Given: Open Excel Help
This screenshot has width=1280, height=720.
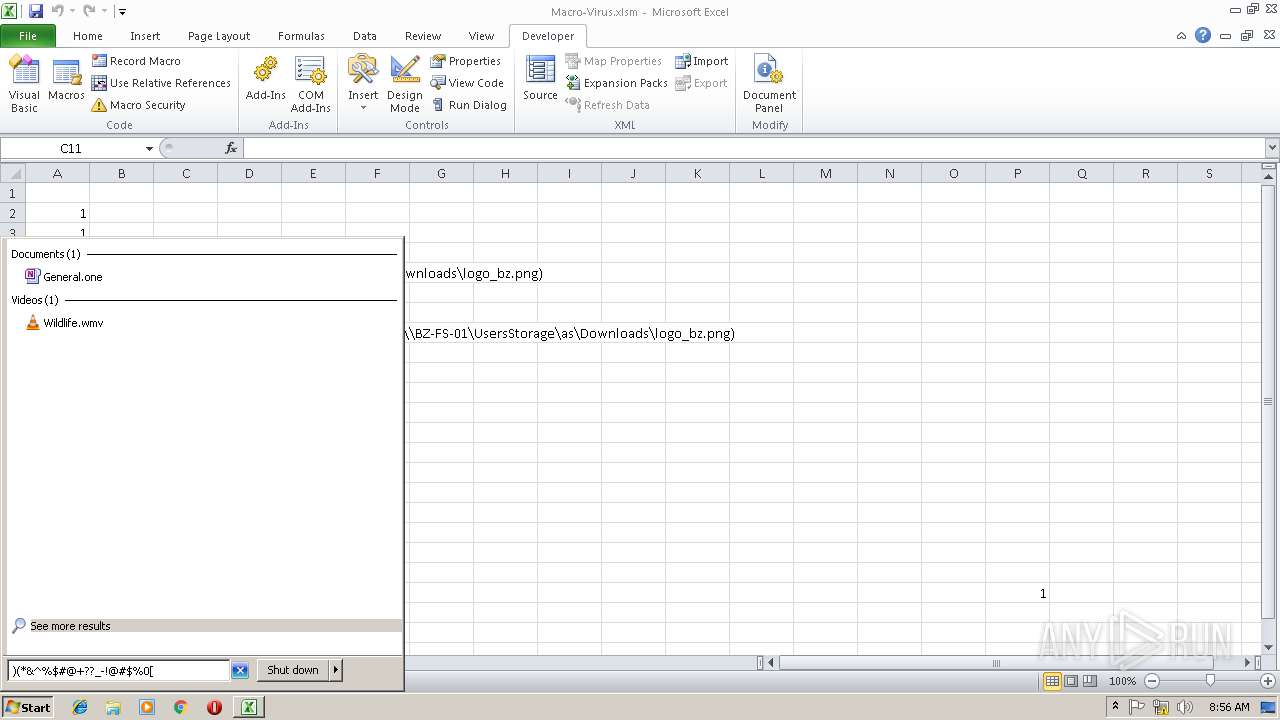Looking at the screenshot, I should coord(1203,35).
